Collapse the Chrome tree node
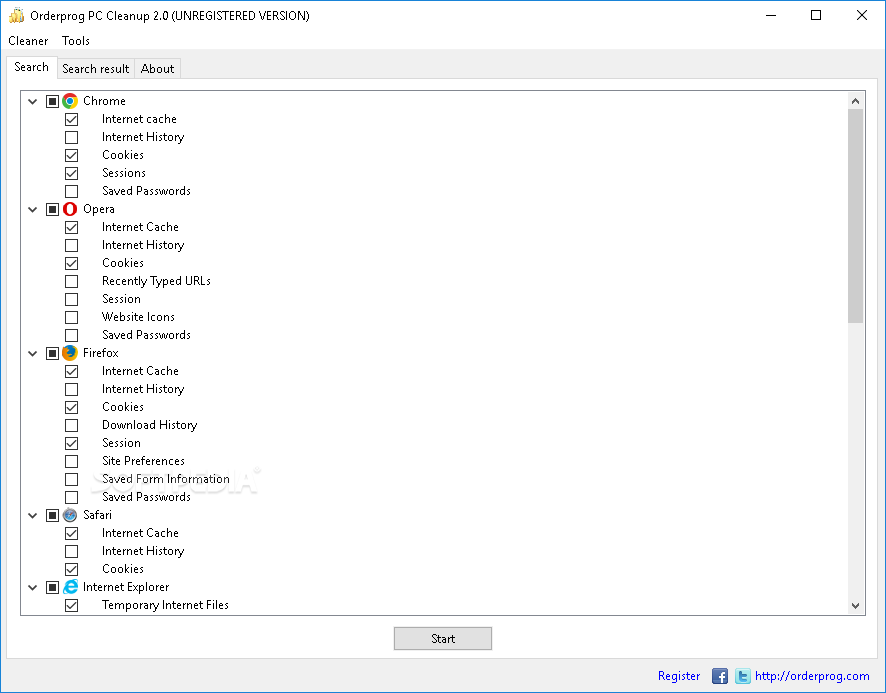The width and height of the screenshot is (886, 693). tap(33, 102)
